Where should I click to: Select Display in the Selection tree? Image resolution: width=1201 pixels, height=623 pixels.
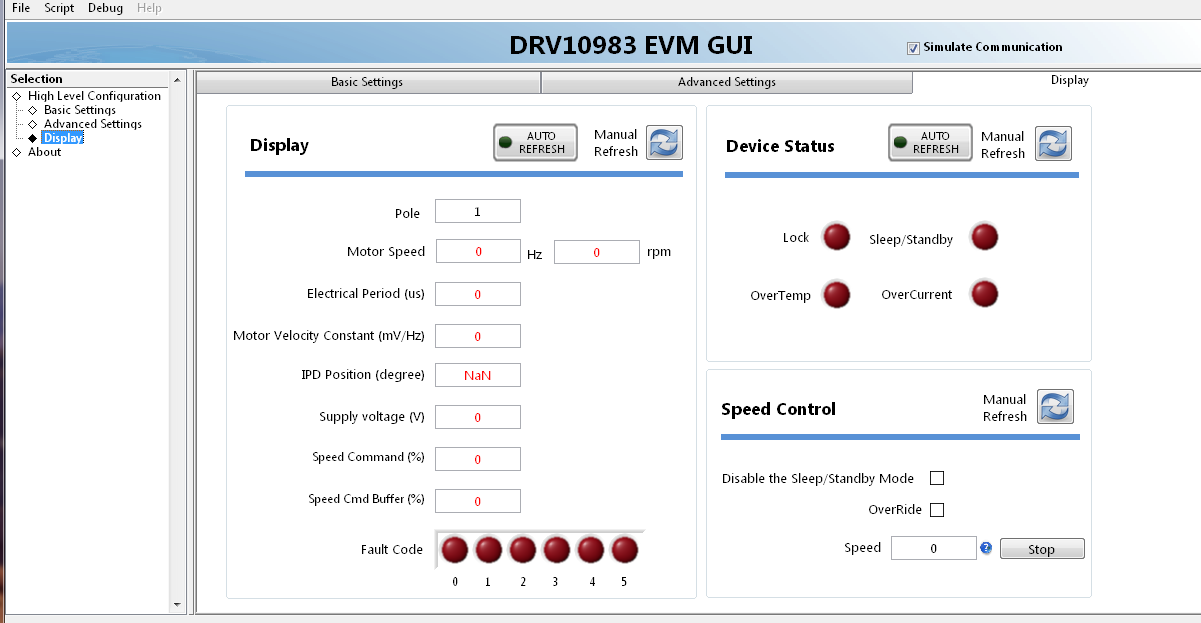[x=63, y=138]
